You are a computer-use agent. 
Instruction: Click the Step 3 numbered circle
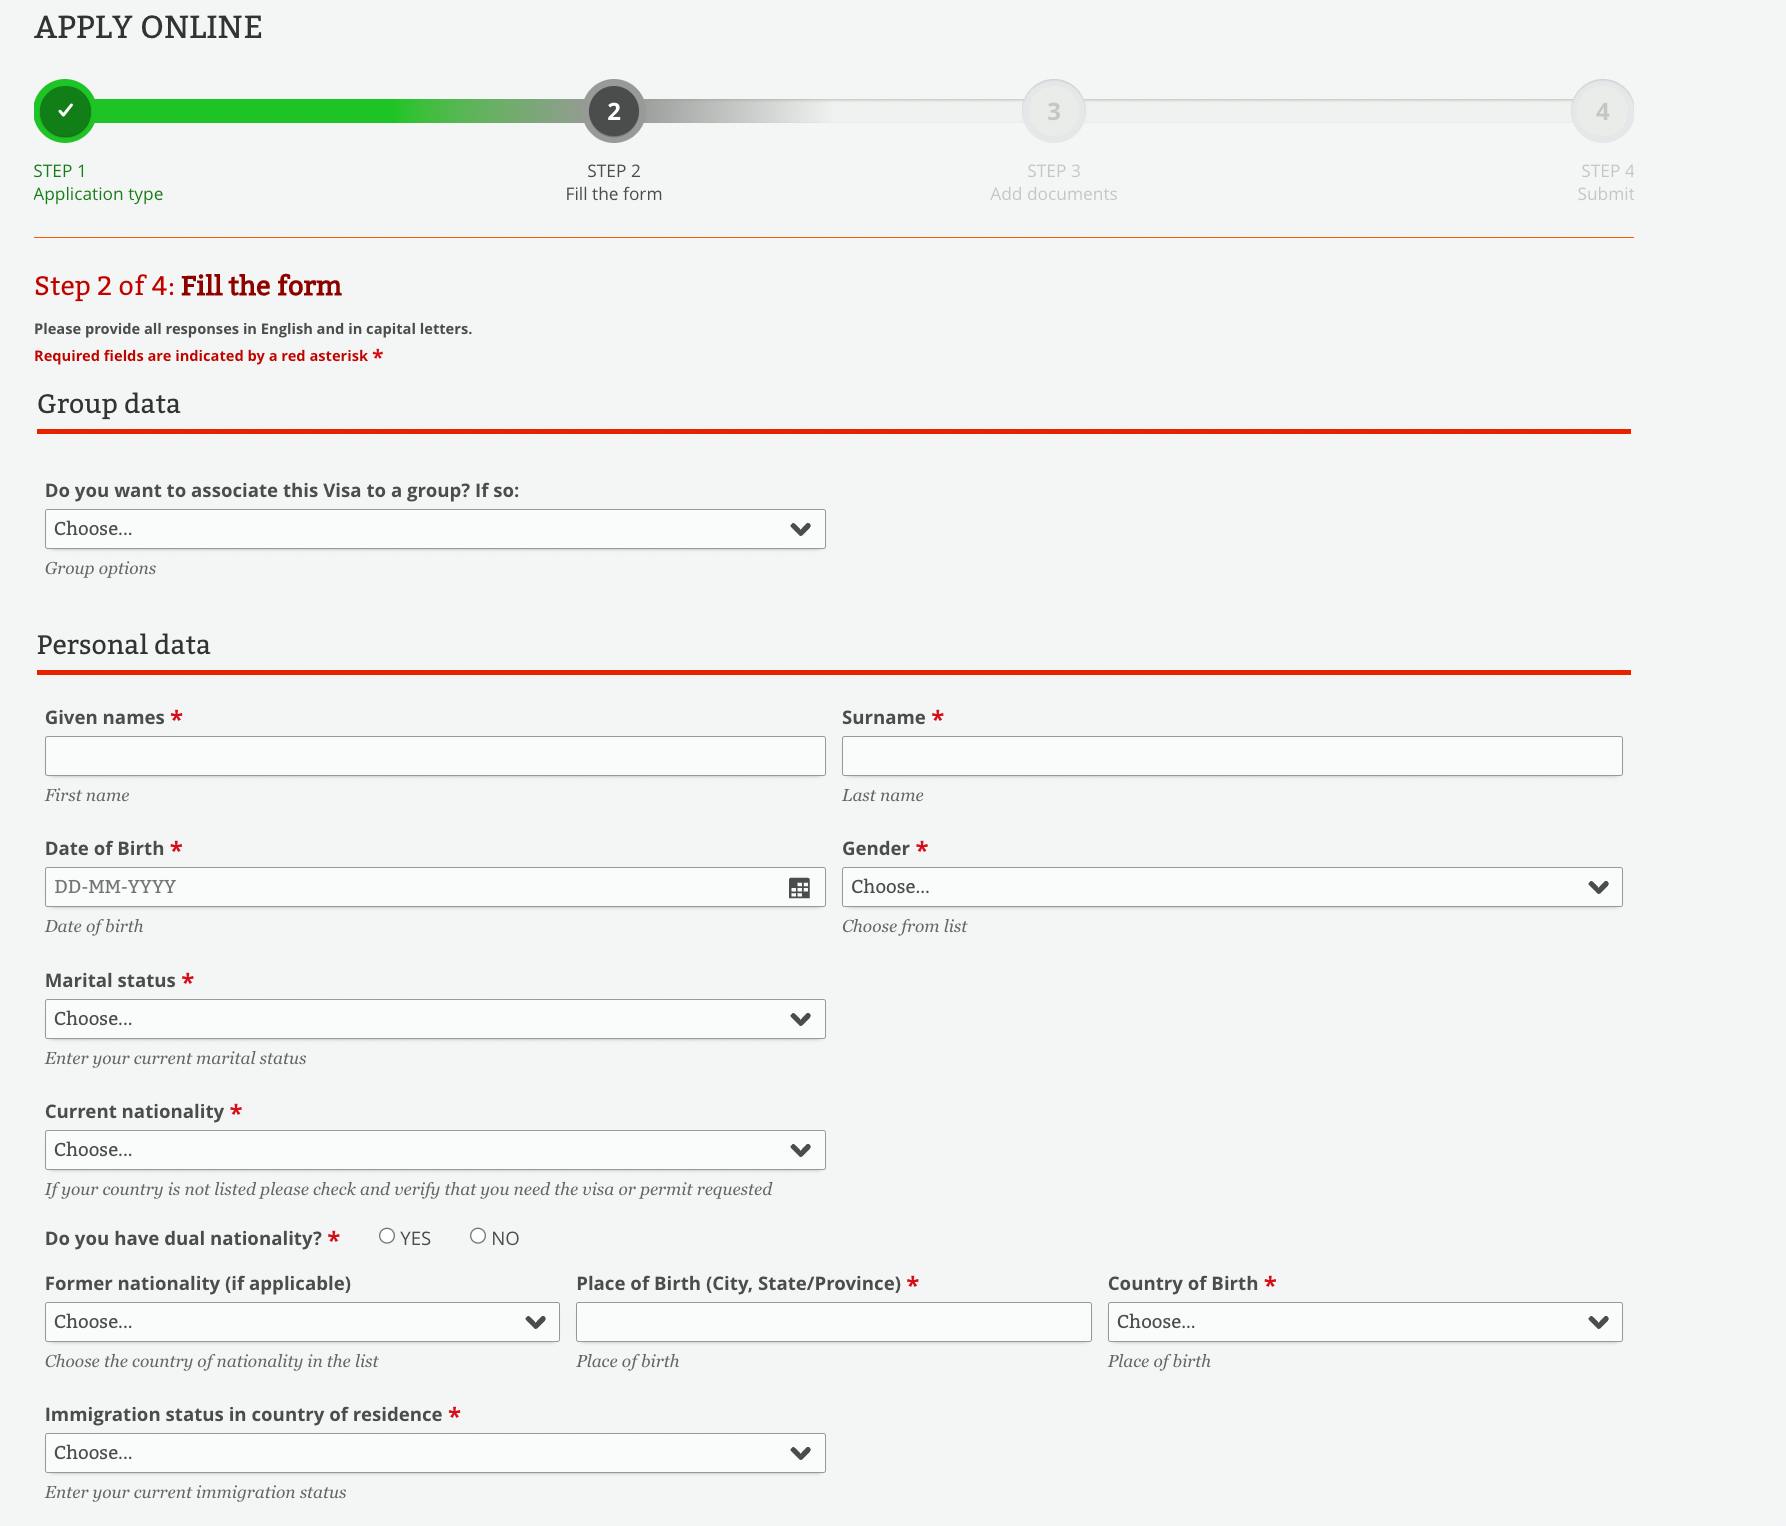tap(1054, 111)
